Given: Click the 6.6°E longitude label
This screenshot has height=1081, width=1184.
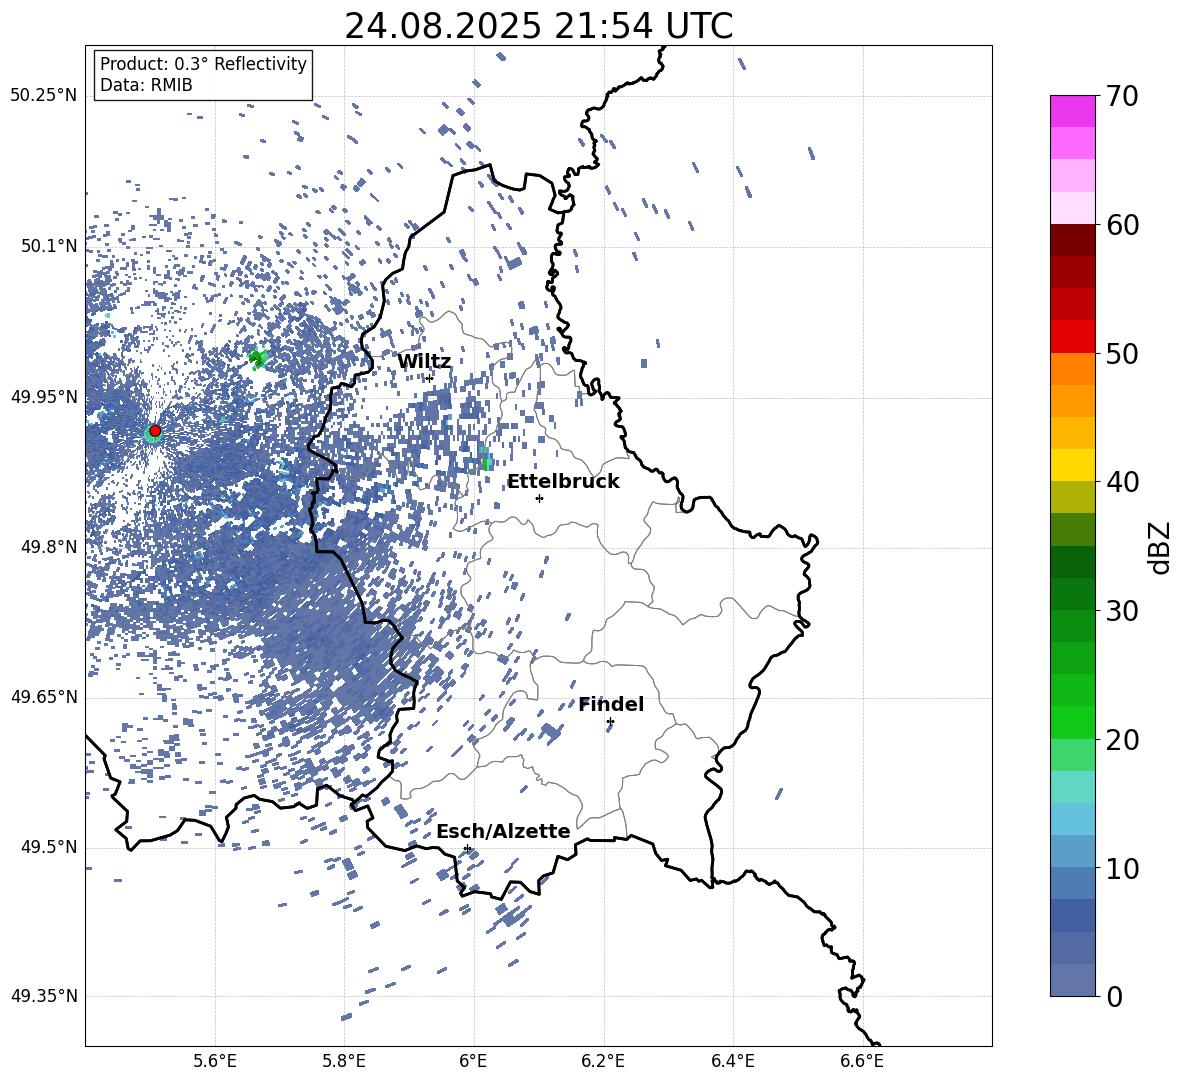Looking at the screenshot, I should 862,1062.
